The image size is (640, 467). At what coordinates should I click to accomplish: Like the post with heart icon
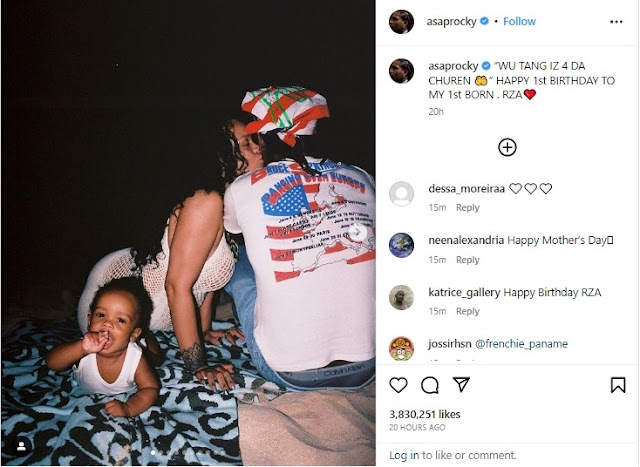point(398,385)
